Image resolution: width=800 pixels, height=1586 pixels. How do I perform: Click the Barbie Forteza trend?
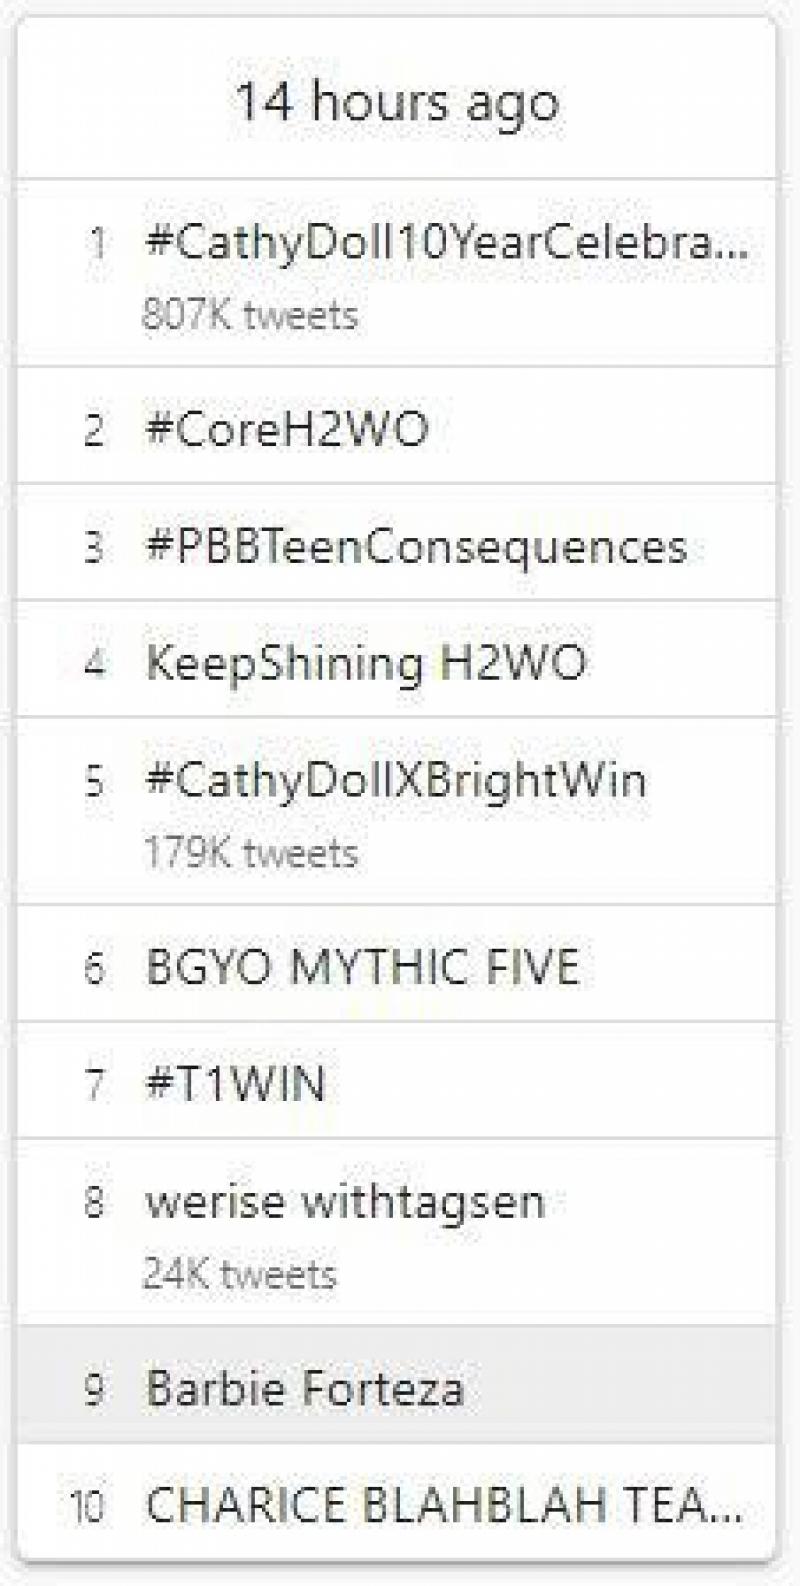[305, 1388]
